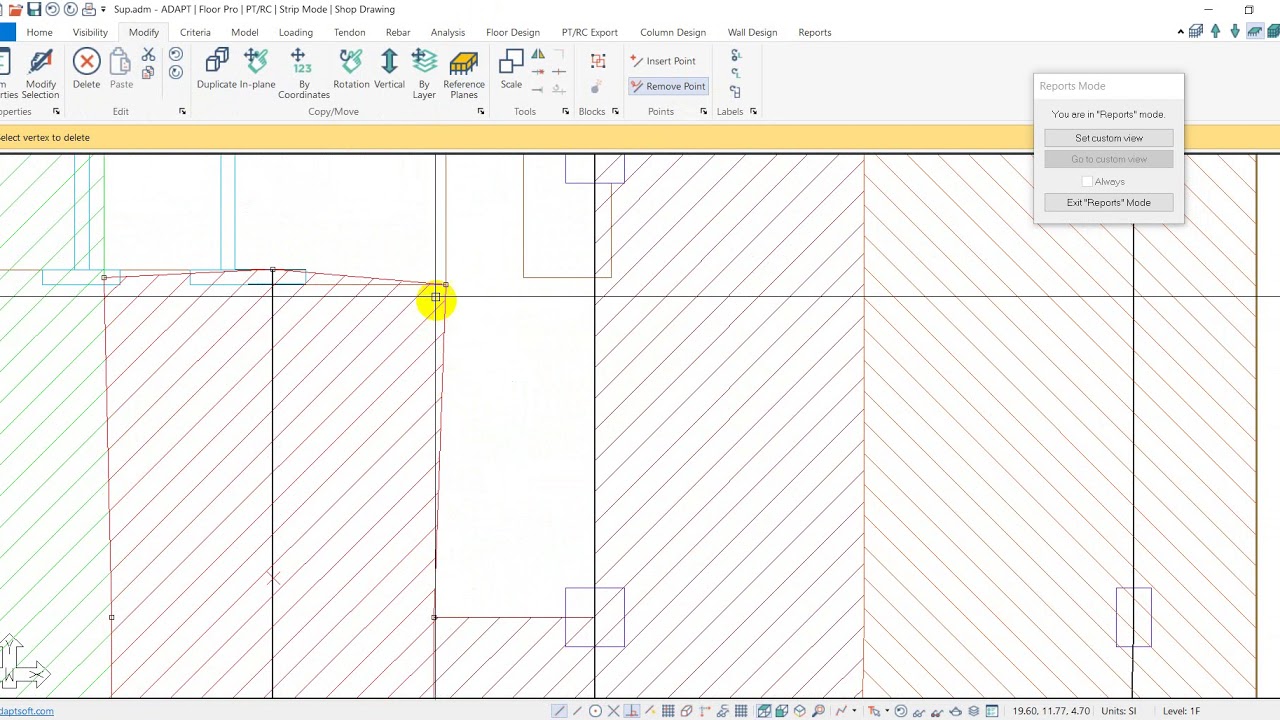Click the up arrow level icon
The width and height of the screenshot is (1280, 720).
pyautogui.click(x=1216, y=31)
